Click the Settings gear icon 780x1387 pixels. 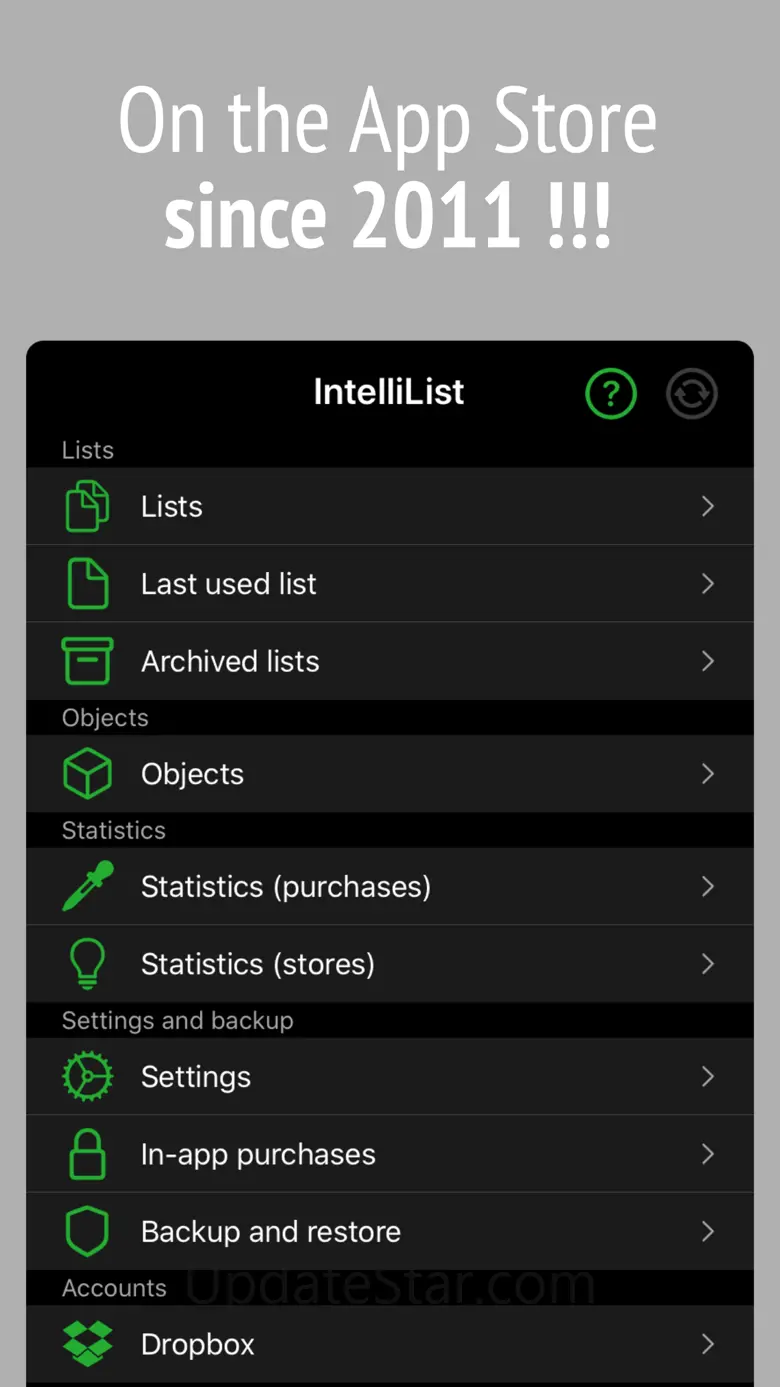87,1077
